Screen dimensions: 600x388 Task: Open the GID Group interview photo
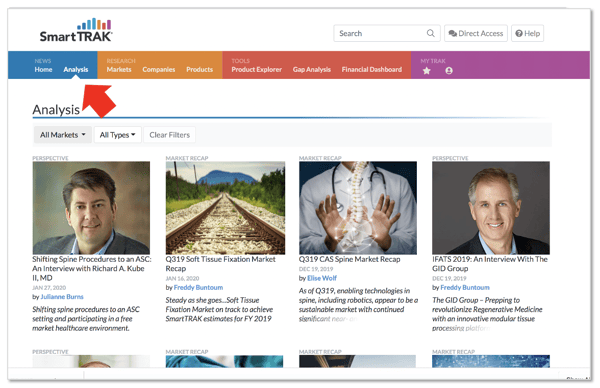point(491,208)
